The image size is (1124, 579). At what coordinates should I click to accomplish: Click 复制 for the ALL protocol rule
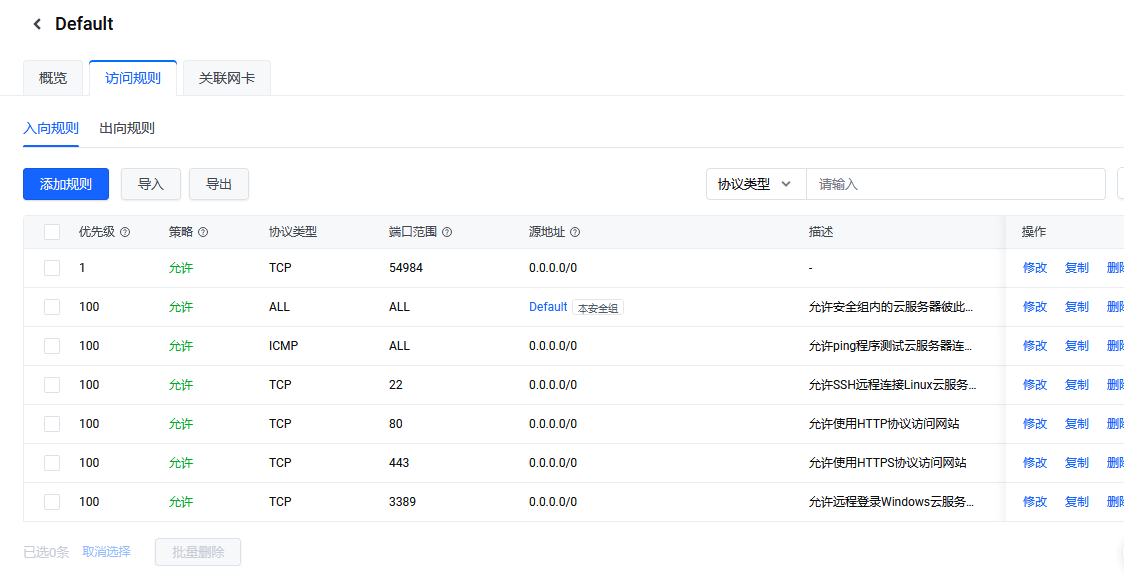(x=1077, y=307)
